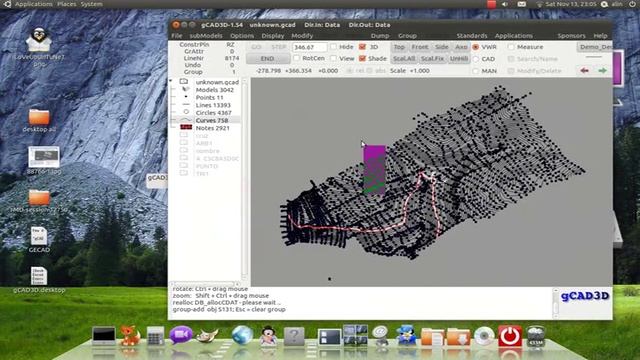Switch to Top view

click(x=399, y=47)
